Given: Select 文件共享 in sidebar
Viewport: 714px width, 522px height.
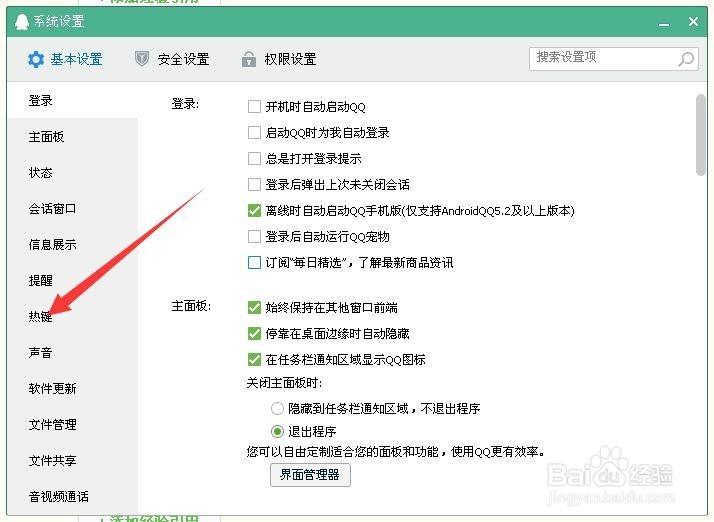Looking at the screenshot, I should pos(52,461).
